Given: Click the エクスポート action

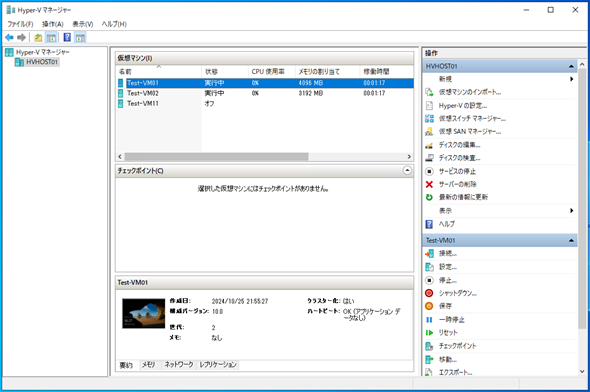Looking at the screenshot, I should (455, 372).
